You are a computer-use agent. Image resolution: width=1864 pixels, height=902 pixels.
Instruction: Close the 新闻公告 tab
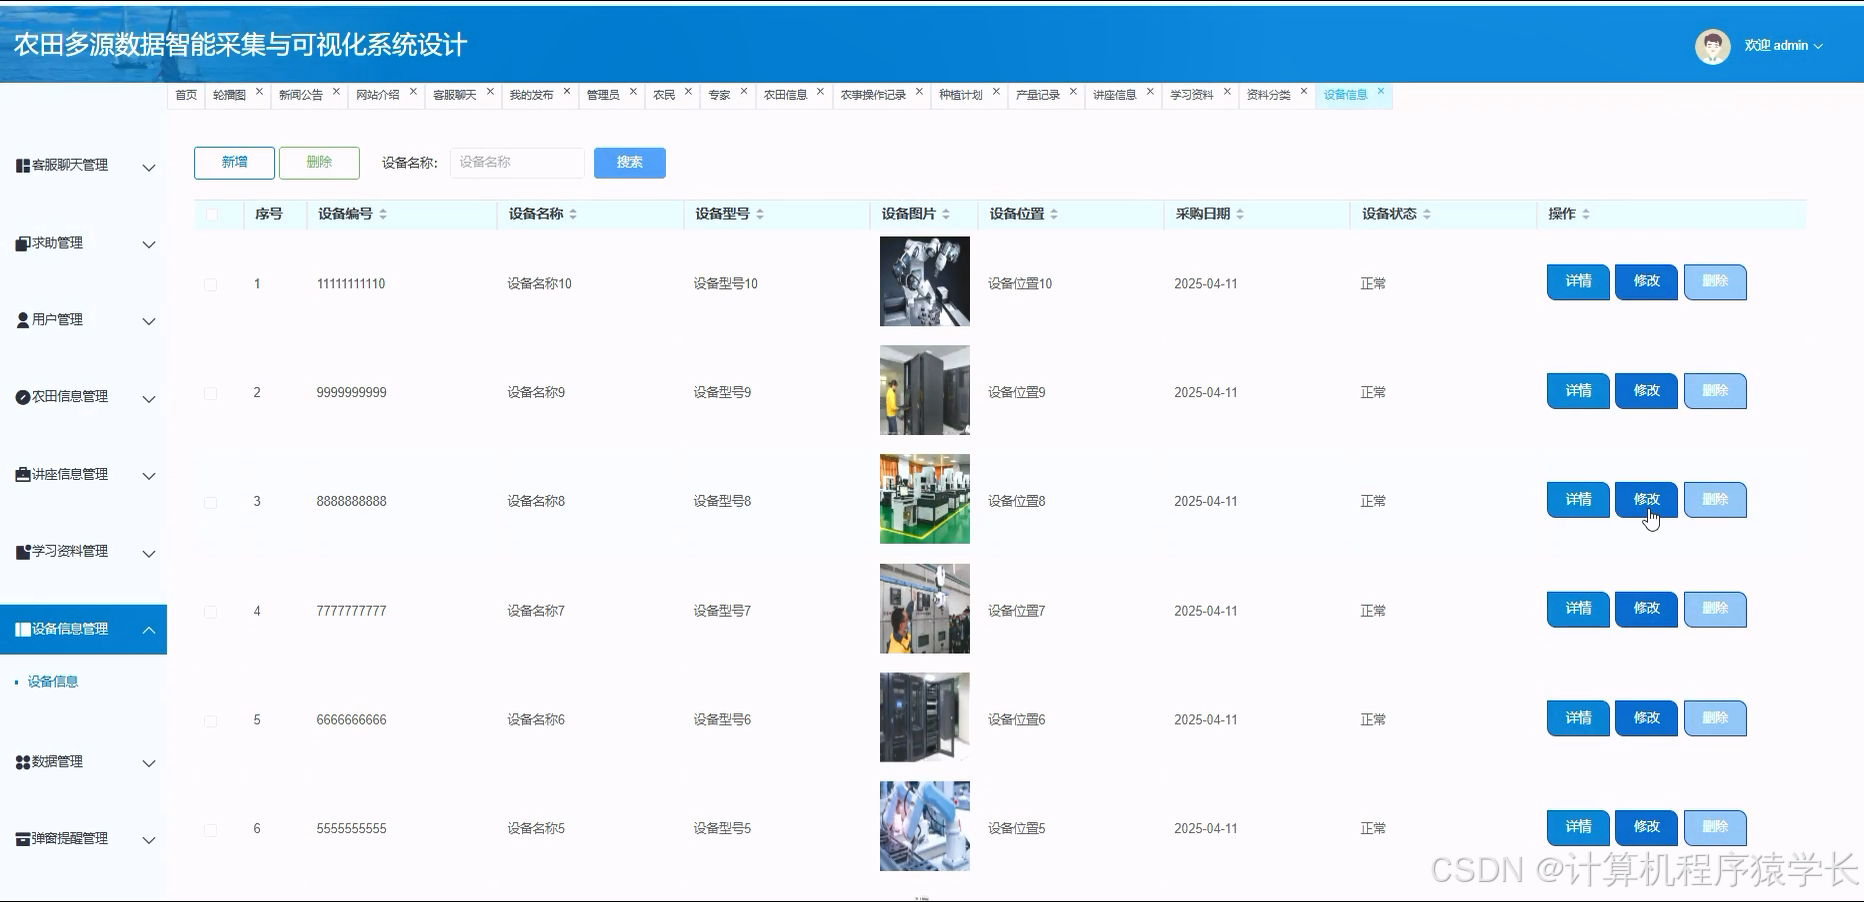[x=336, y=91]
